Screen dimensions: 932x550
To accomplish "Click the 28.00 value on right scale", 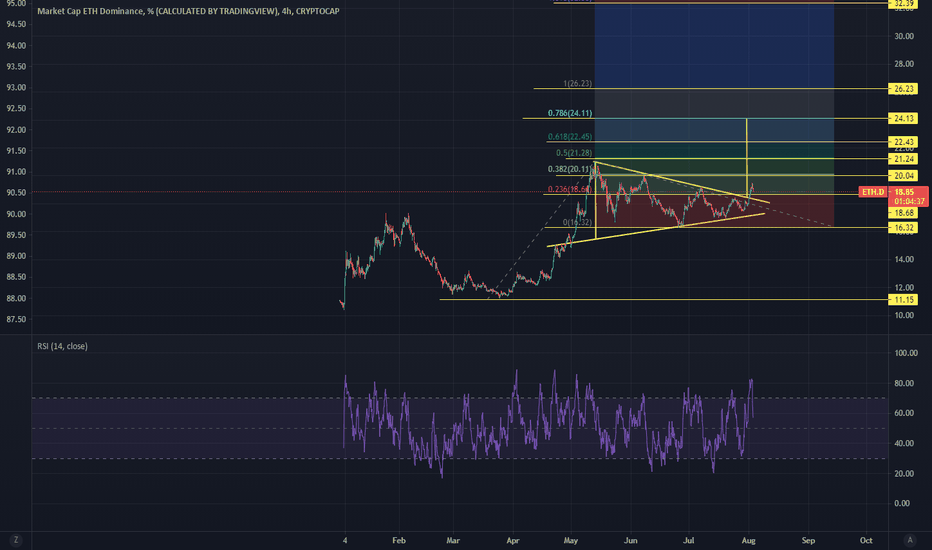I will 903,64.
